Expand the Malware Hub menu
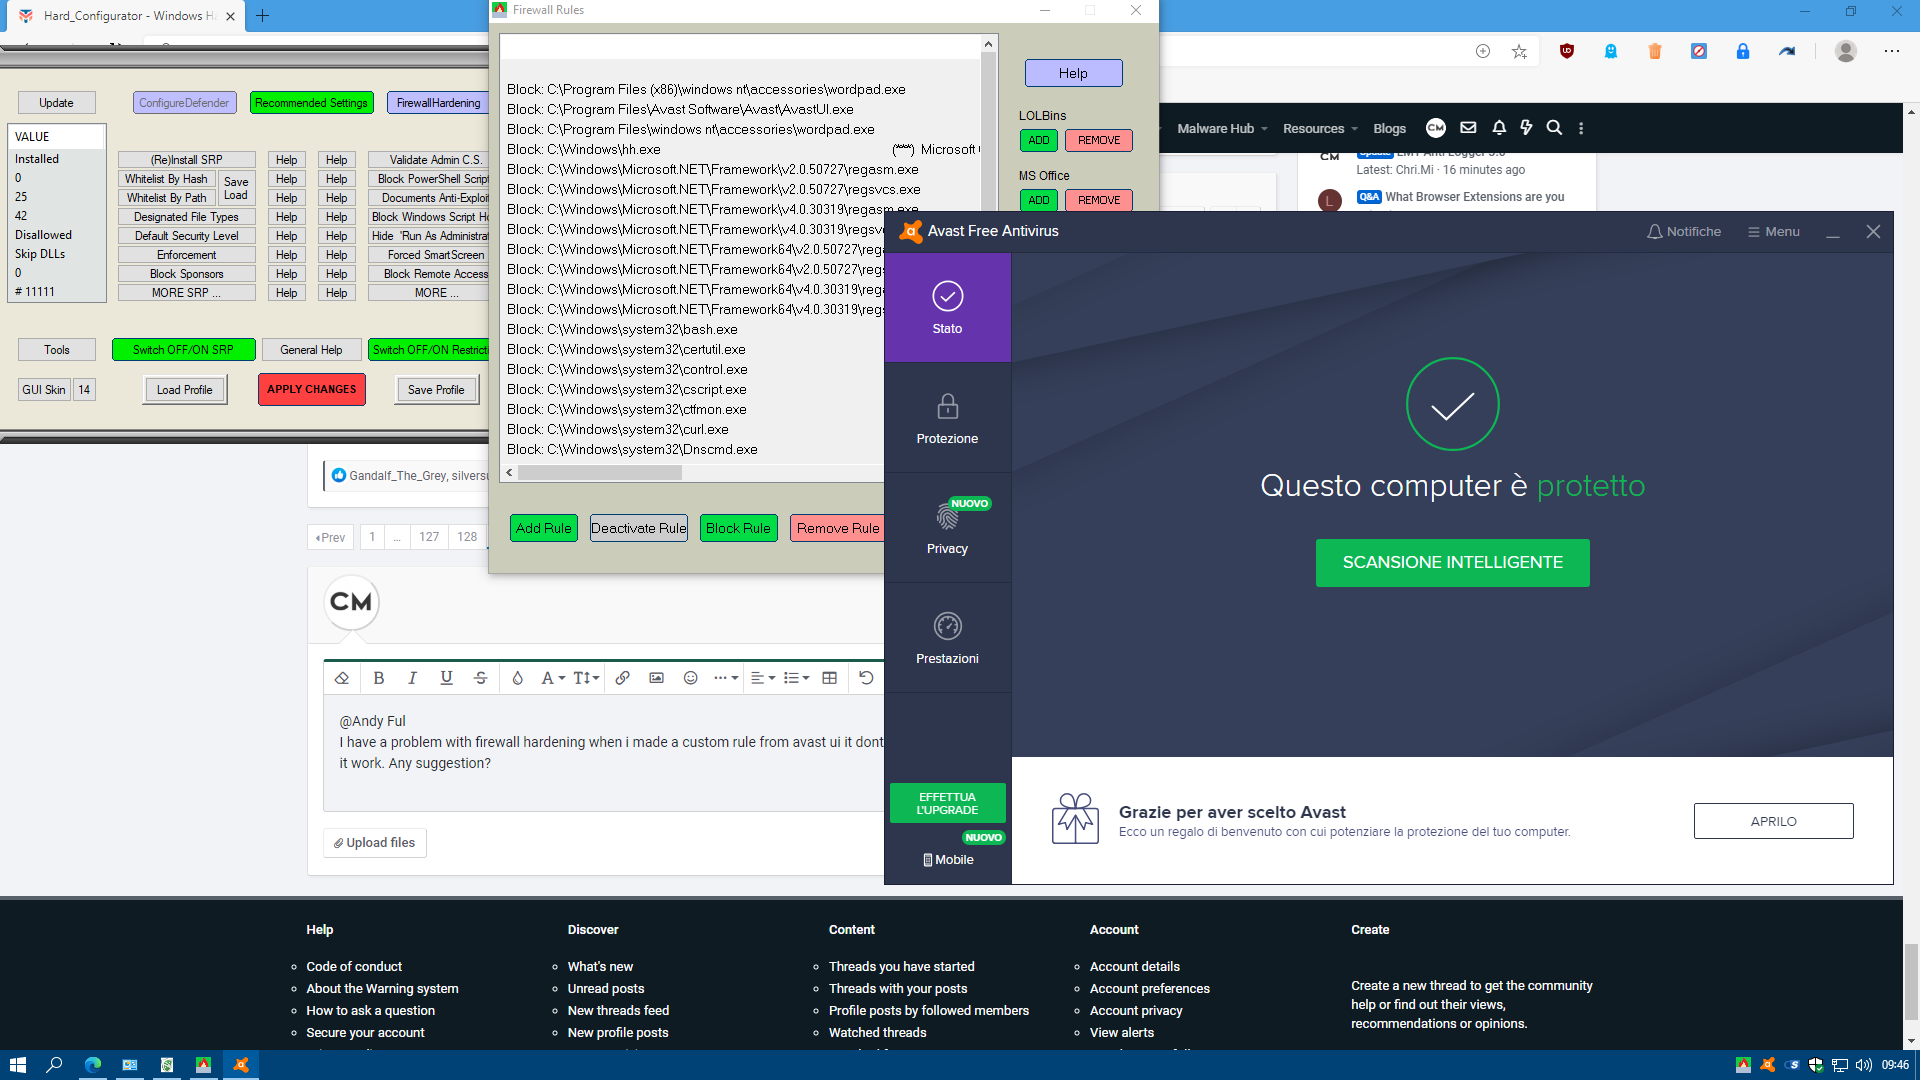The width and height of the screenshot is (1920, 1080). (1222, 129)
